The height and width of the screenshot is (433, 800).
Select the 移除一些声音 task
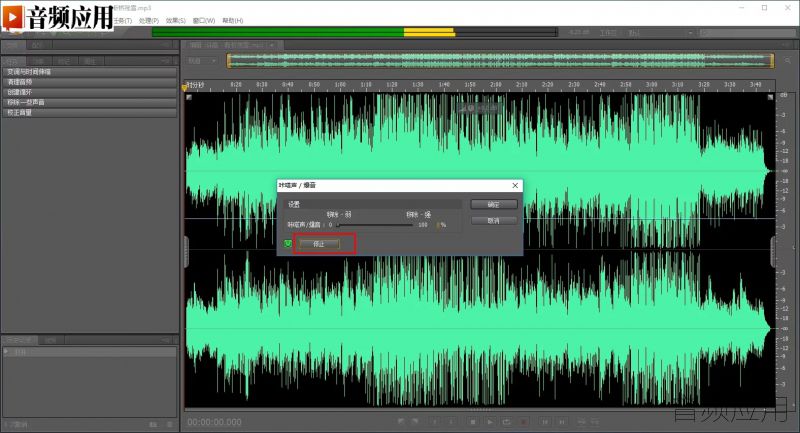[x=90, y=103]
